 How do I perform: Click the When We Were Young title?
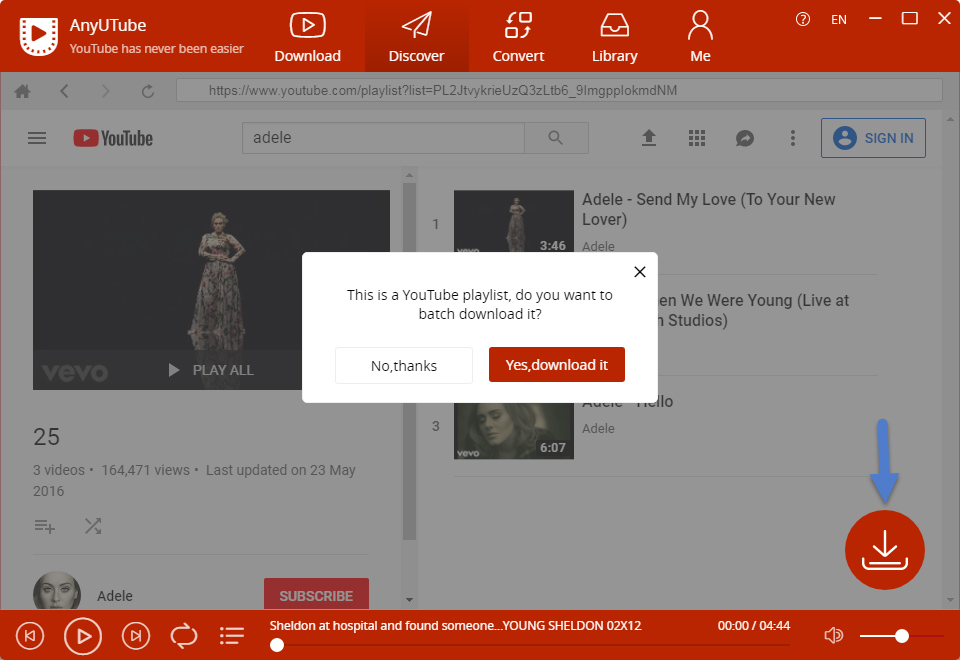pyautogui.click(x=753, y=310)
